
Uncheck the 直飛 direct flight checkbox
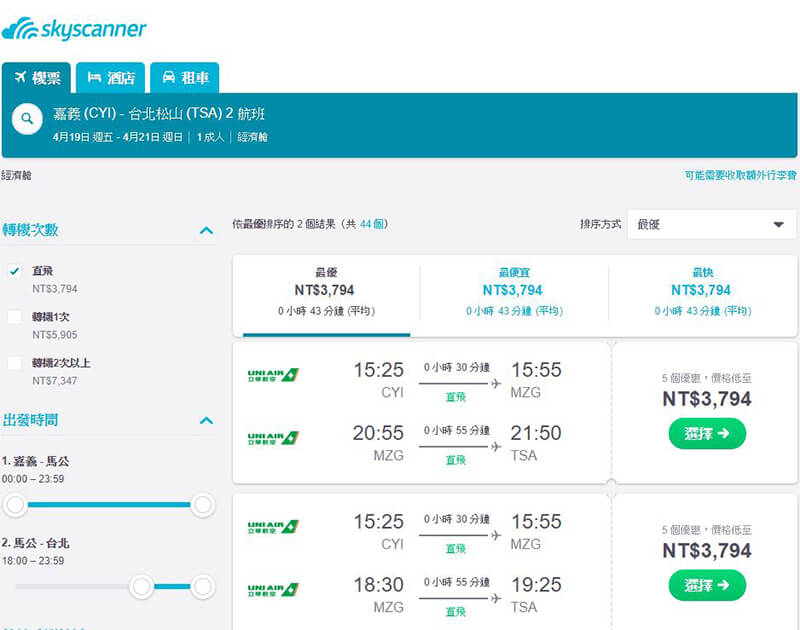[14, 271]
